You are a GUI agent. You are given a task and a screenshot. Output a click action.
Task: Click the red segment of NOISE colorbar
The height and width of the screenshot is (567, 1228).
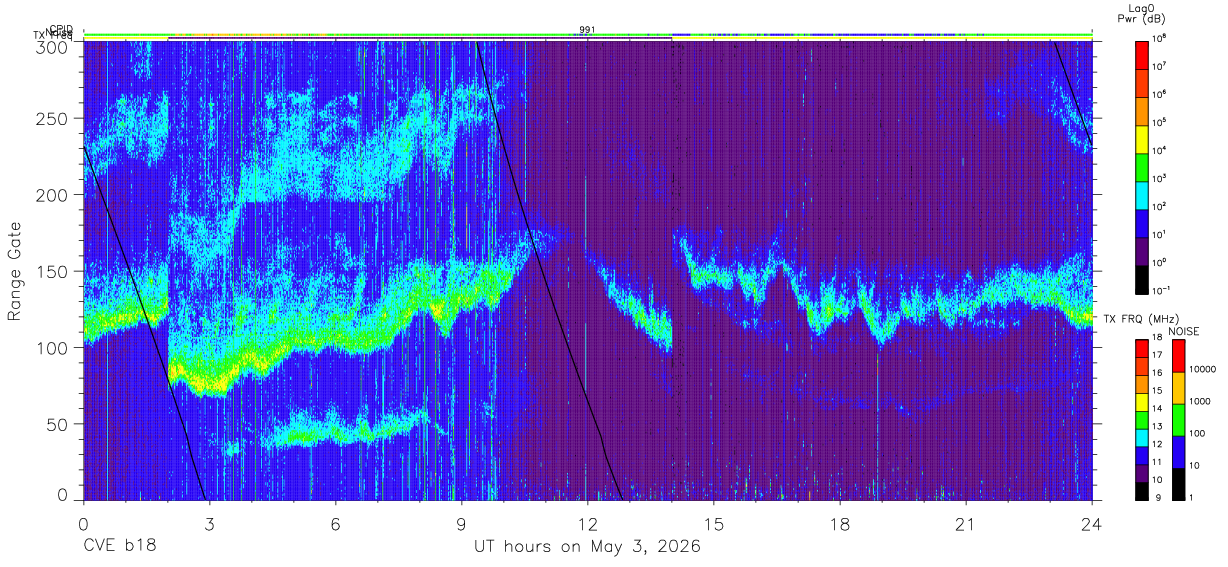pyautogui.click(x=1177, y=356)
